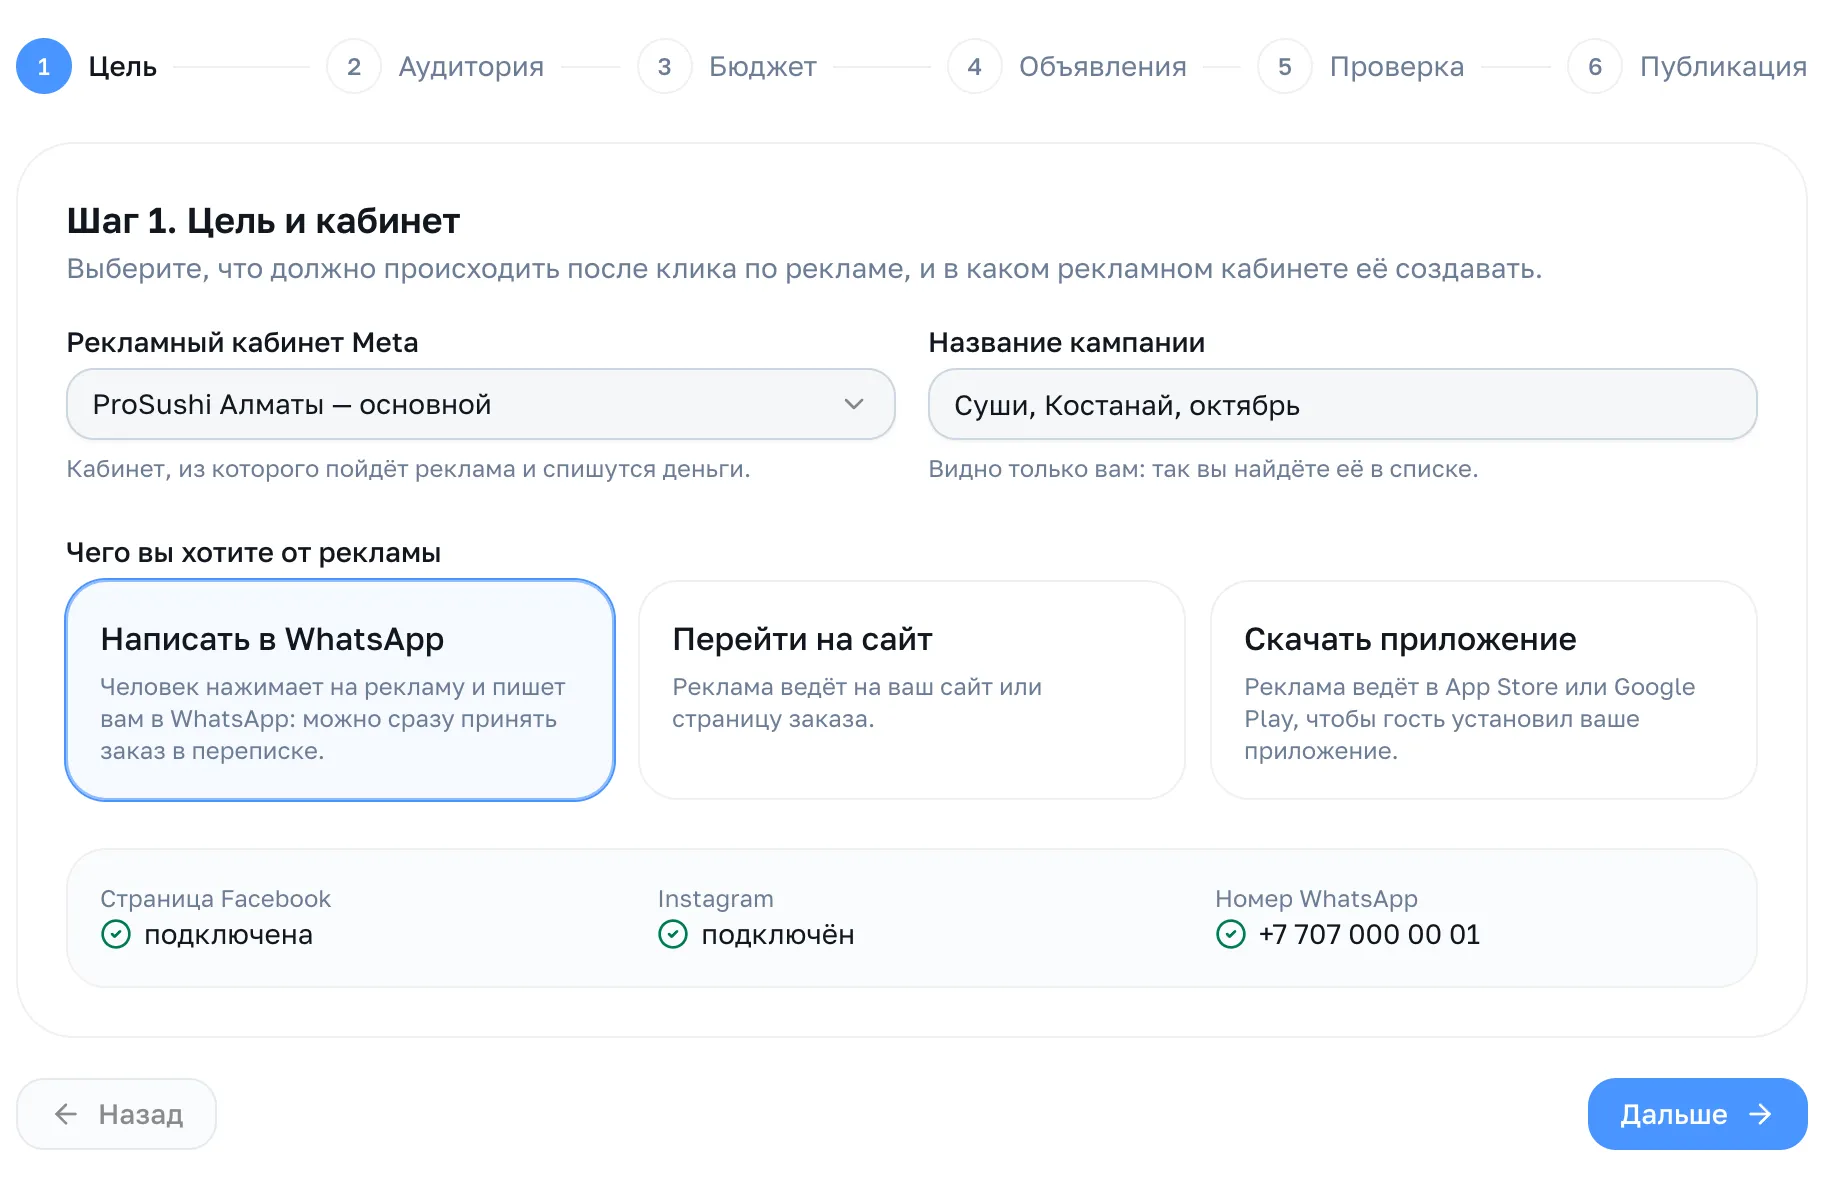Select the Написать в WhatsApp goal card
This screenshot has width=1824, height=1198.
pyautogui.click(x=340, y=690)
